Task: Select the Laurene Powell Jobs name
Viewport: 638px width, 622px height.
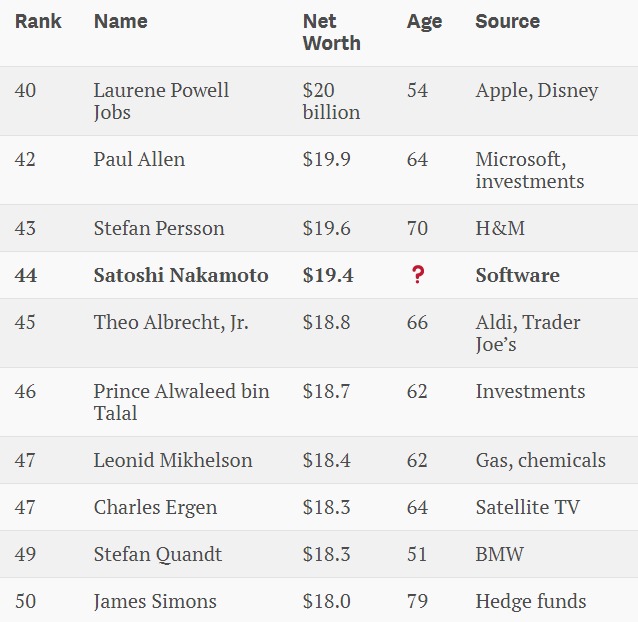Action: [161, 101]
